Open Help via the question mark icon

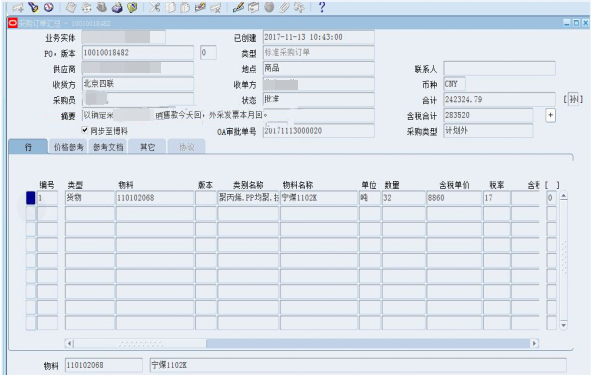pyautogui.click(x=322, y=7)
